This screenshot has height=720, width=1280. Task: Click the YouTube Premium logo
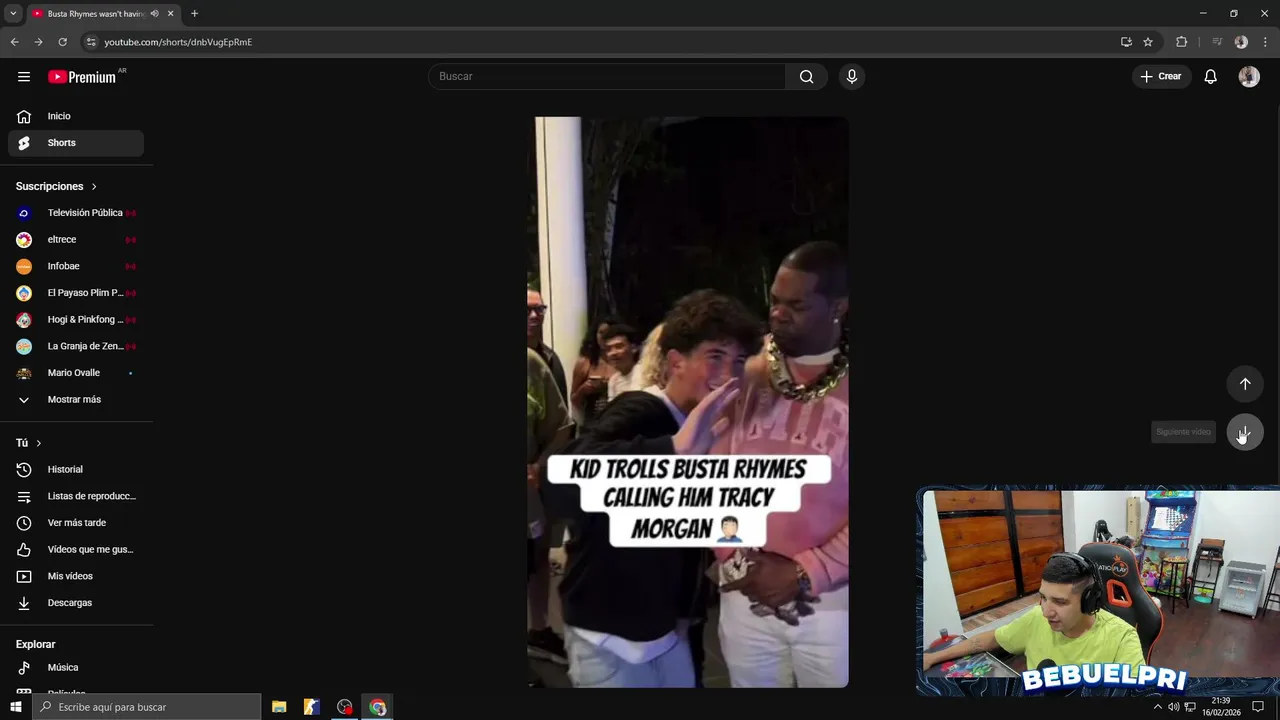tap(82, 77)
